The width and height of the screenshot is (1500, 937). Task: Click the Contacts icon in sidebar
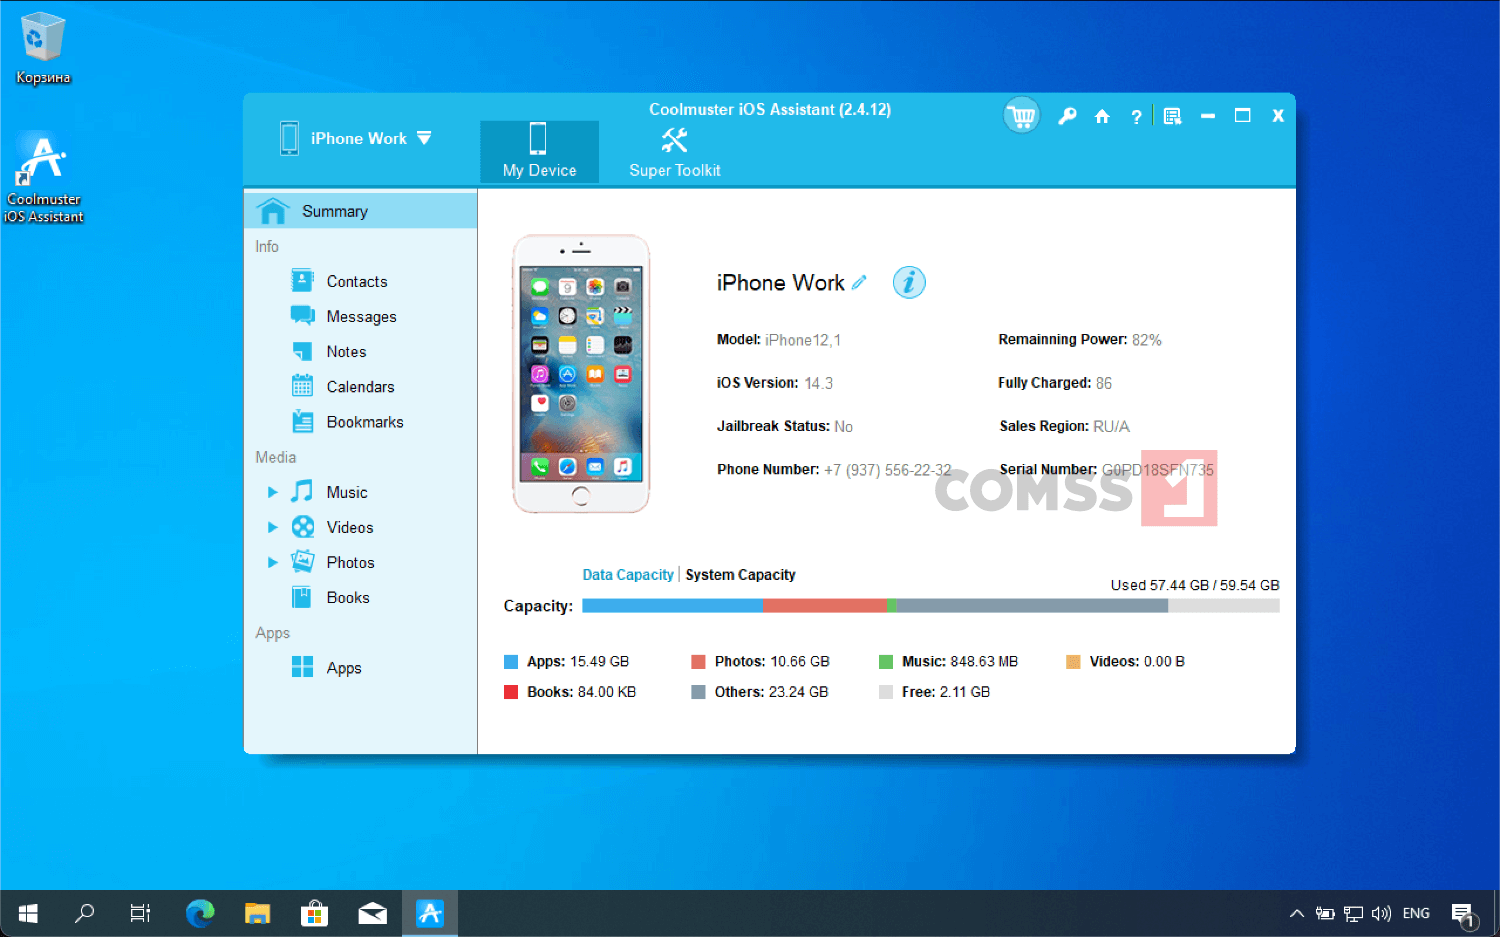pos(302,281)
